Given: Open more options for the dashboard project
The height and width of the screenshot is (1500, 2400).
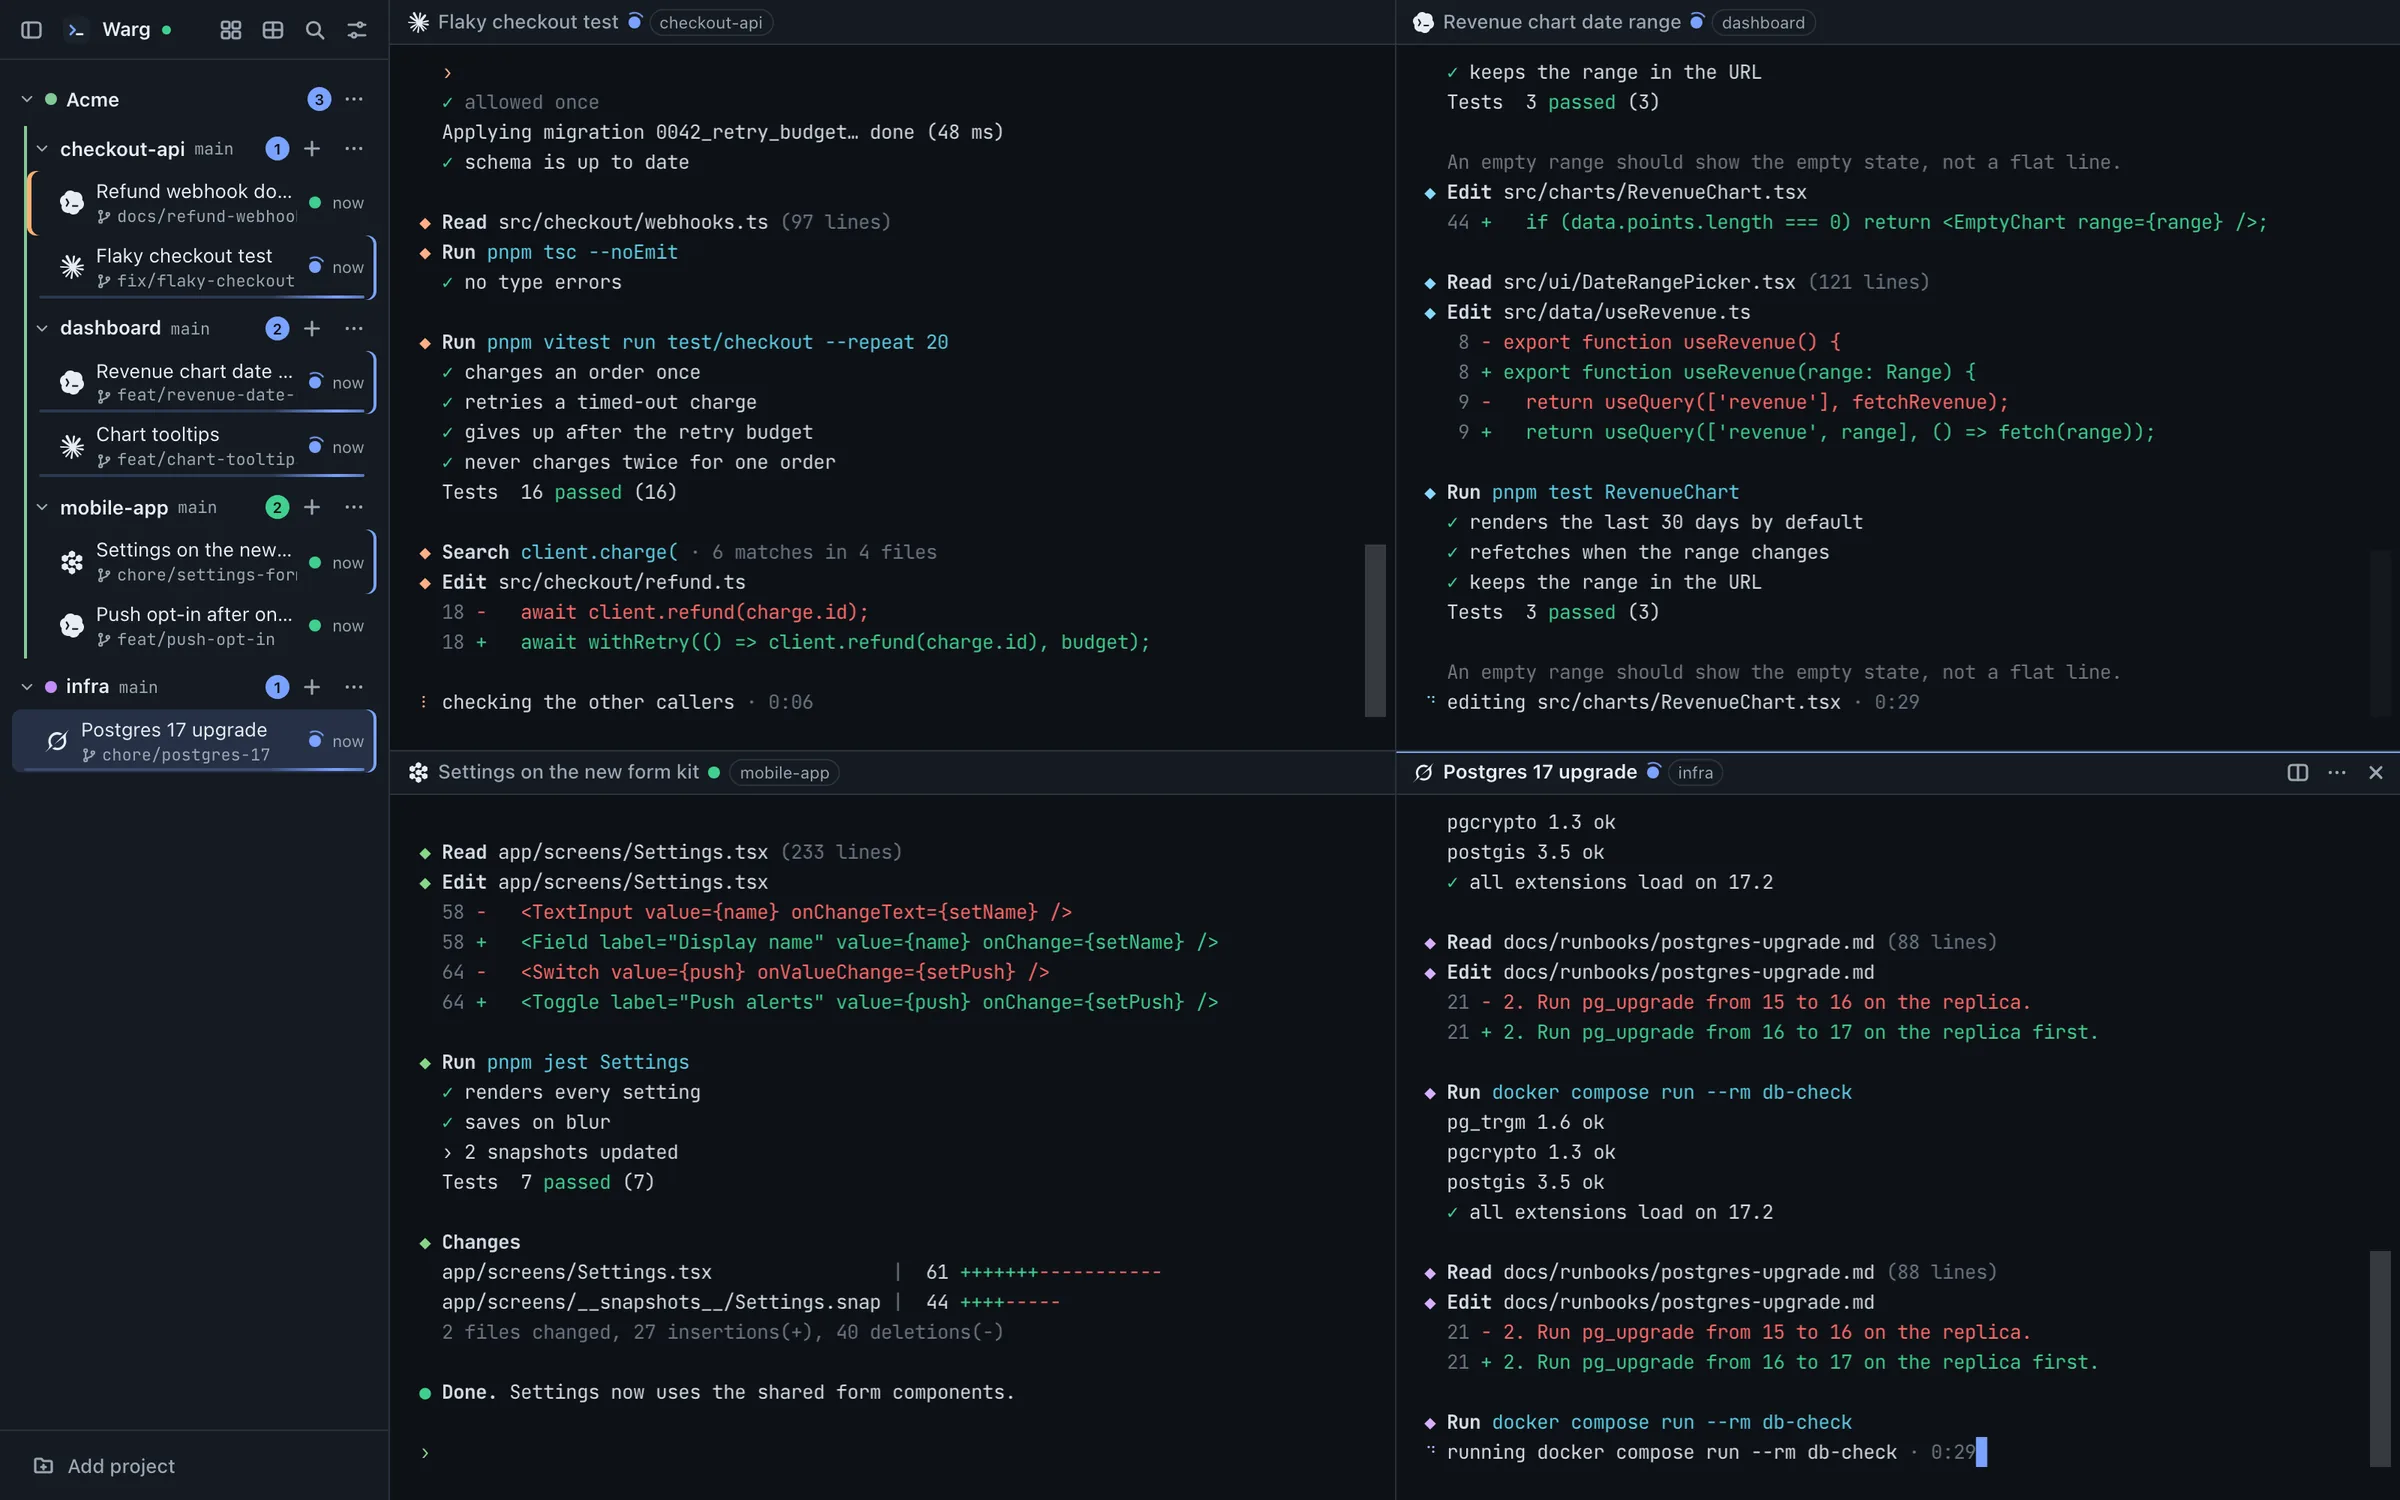Looking at the screenshot, I should pyautogui.click(x=354, y=328).
